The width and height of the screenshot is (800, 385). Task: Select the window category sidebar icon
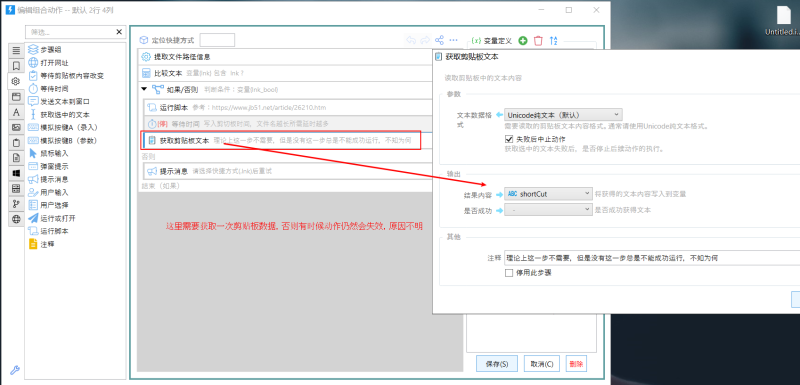coord(16,96)
